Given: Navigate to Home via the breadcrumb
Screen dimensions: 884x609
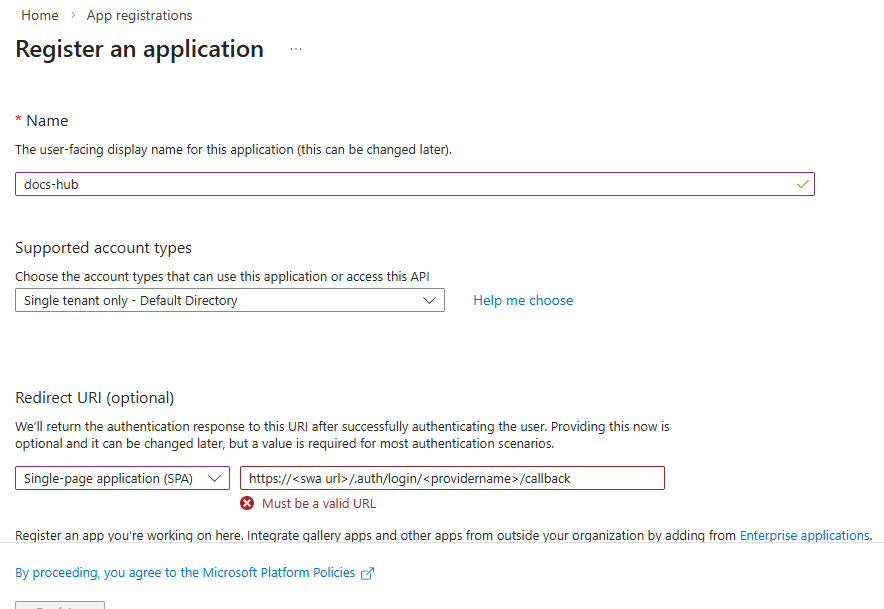Looking at the screenshot, I should tap(39, 15).
